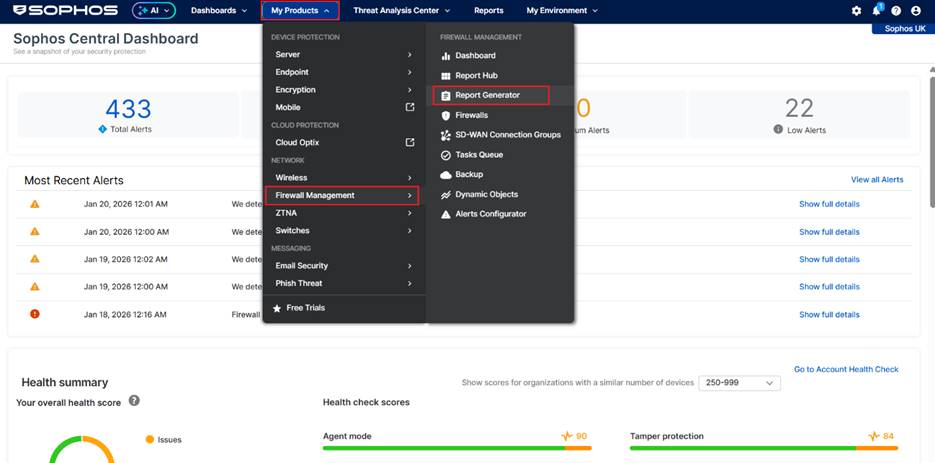Viewport: 935px width, 463px height.
Task: Click the Tasks Queue checkmark icon
Action: pos(446,155)
